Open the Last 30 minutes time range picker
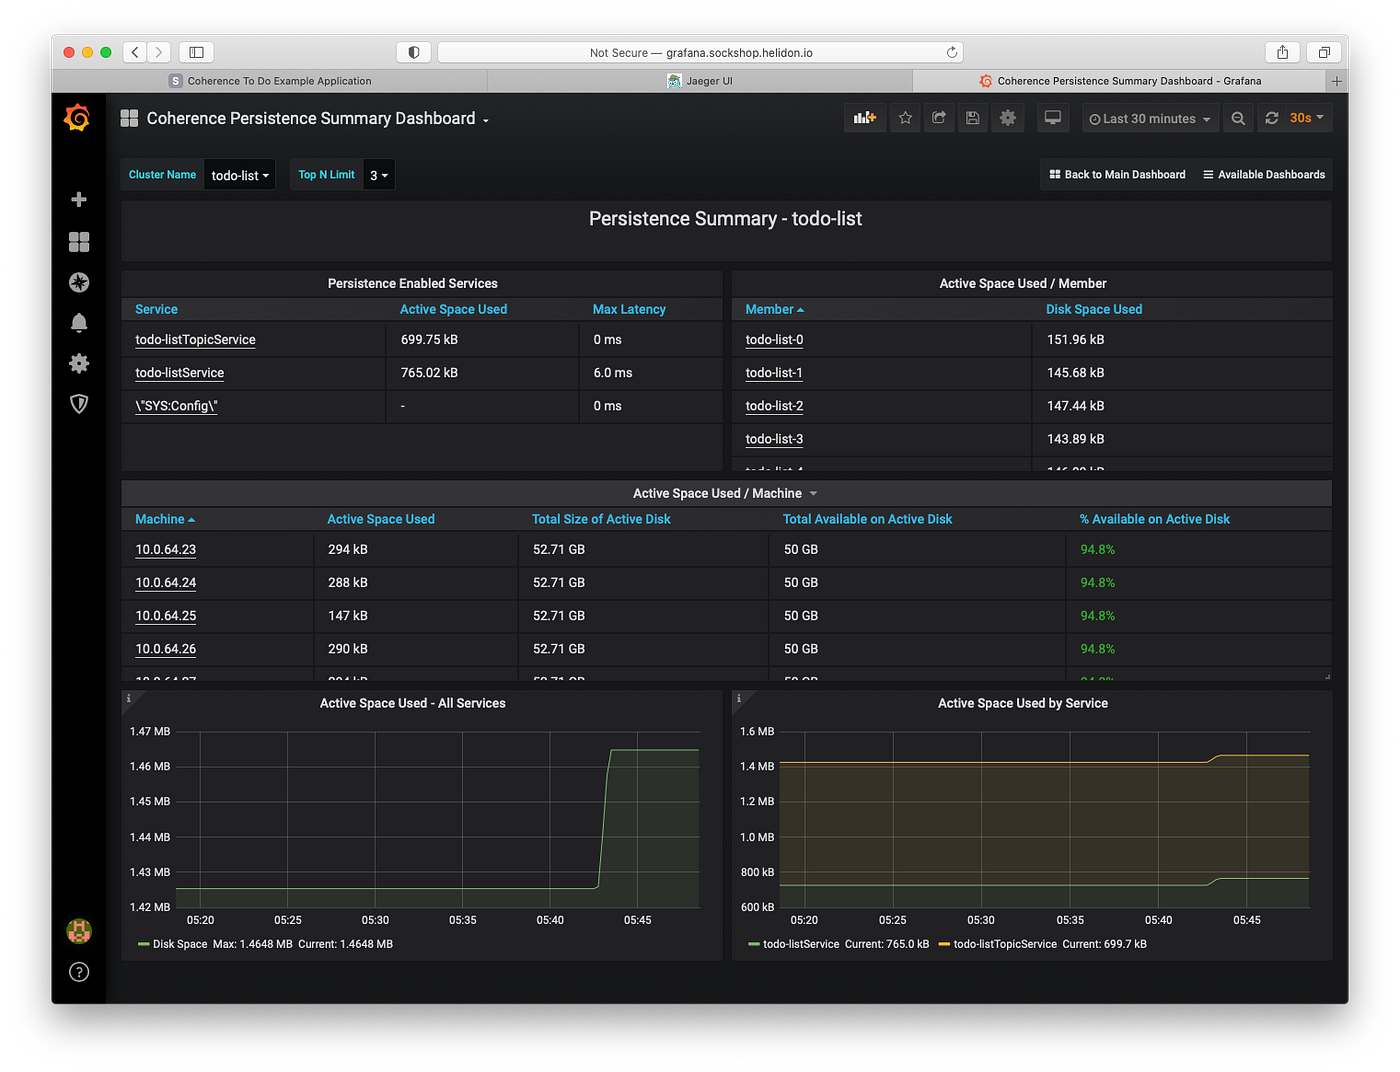The height and width of the screenshot is (1072, 1400). (1149, 117)
